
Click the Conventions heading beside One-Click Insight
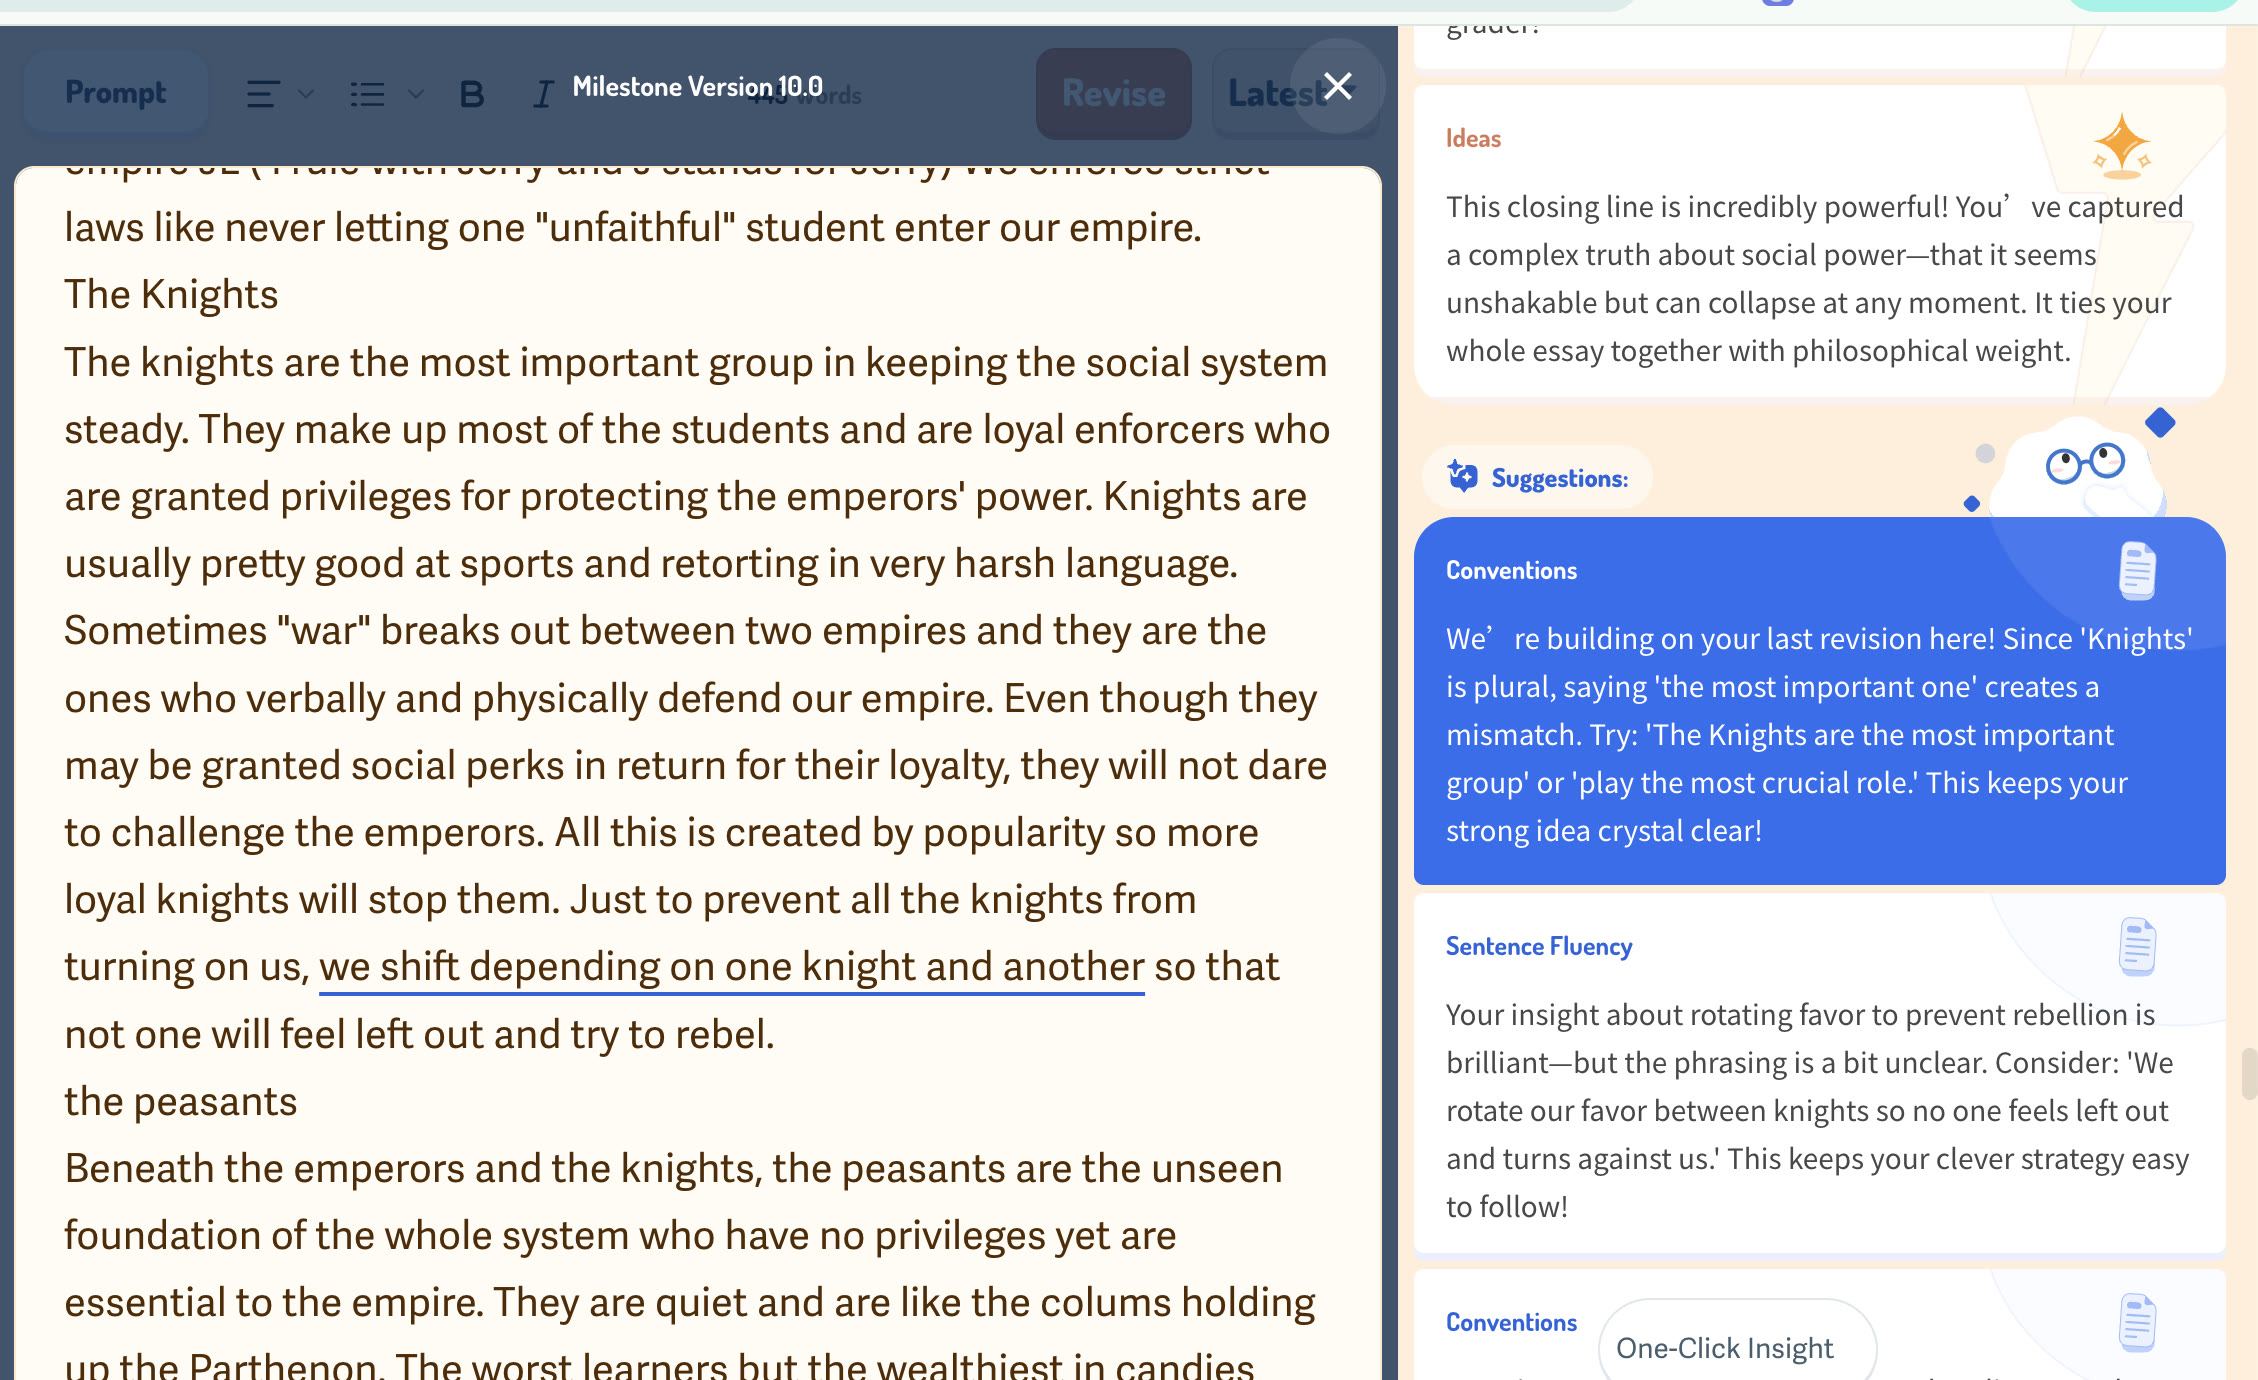point(1511,1322)
